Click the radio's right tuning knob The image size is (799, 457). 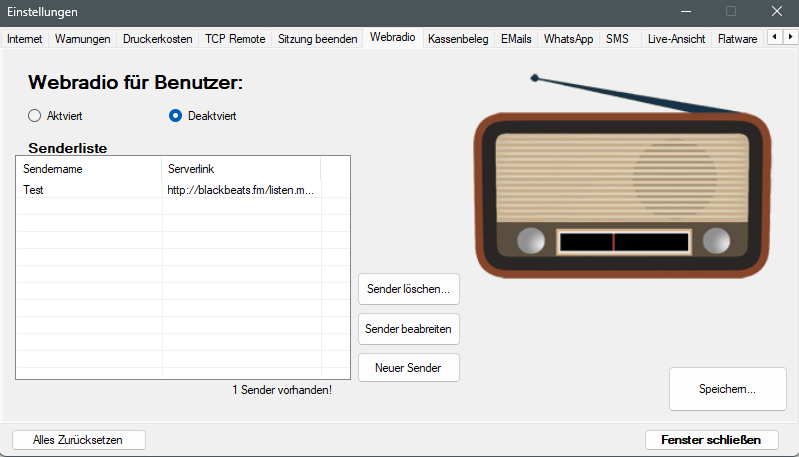pos(716,240)
